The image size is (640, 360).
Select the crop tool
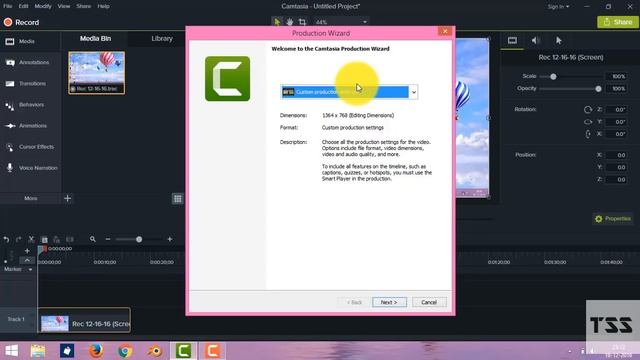[302, 22]
